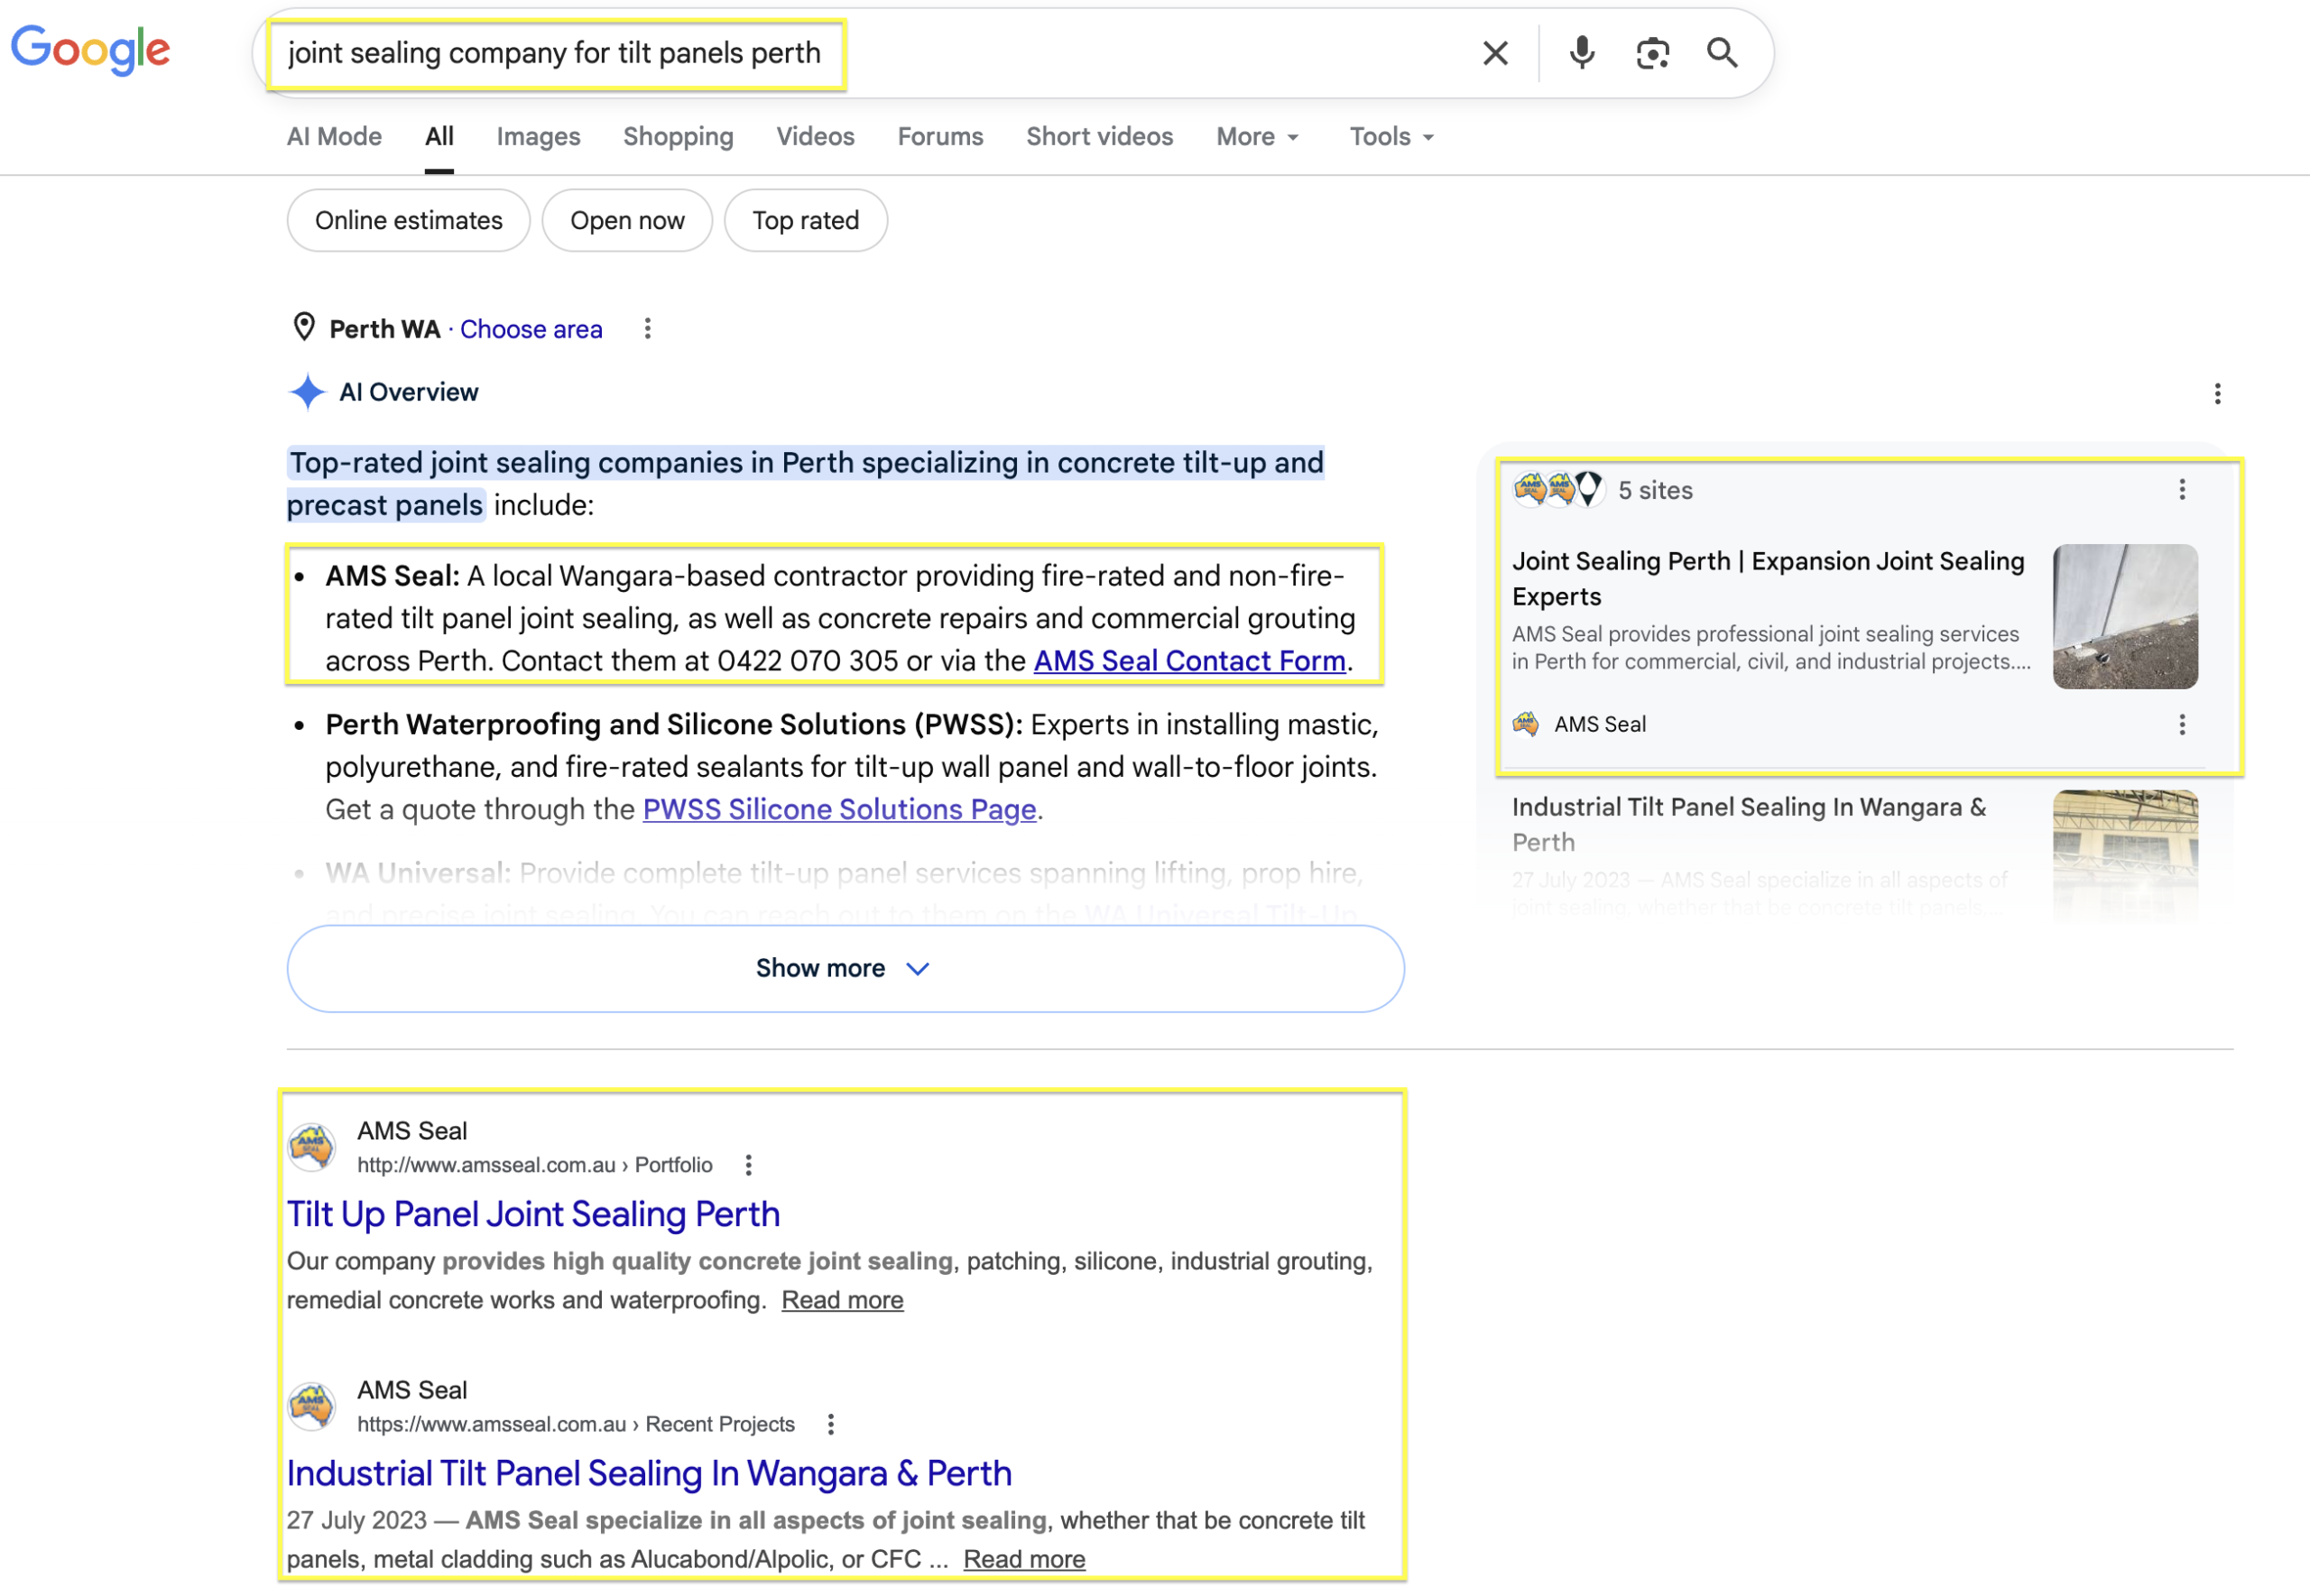Click AMS Seal favicon on Portfolio result
Screen dimensions: 2310x1596
312,1146
